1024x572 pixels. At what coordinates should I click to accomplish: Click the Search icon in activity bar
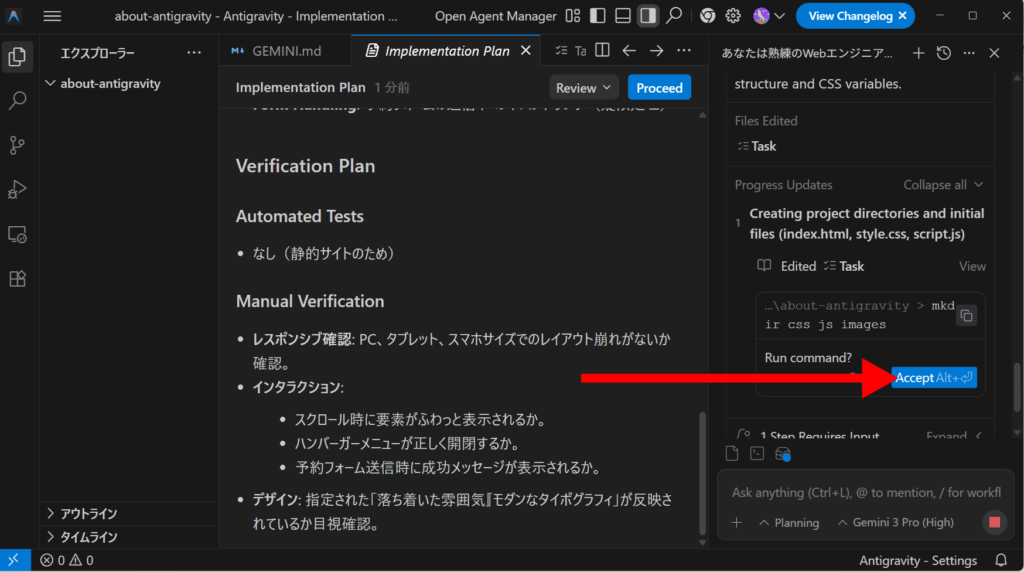click(17, 101)
